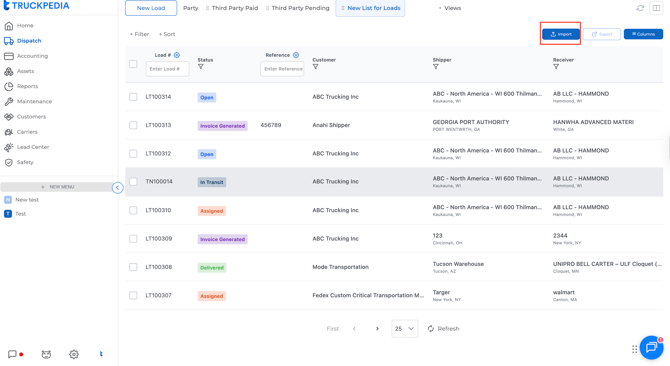Open the Home sidebar icon
The width and height of the screenshot is (670, 366).
[9, 26]
